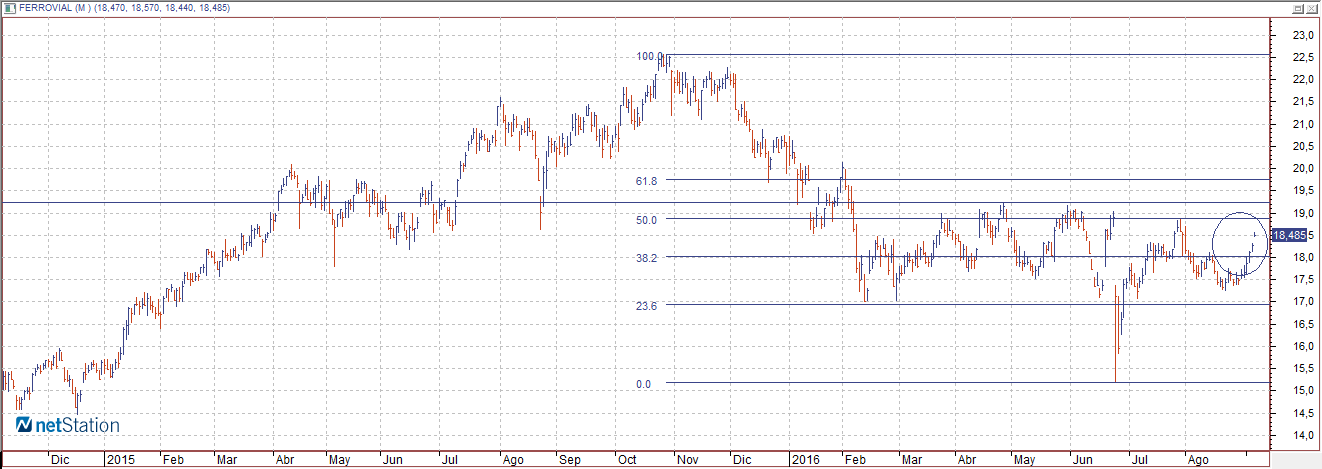The width and height of the screenshot is (1322, 469).
Task: Click the Sep month label on time axis
Action: point(569,461)
